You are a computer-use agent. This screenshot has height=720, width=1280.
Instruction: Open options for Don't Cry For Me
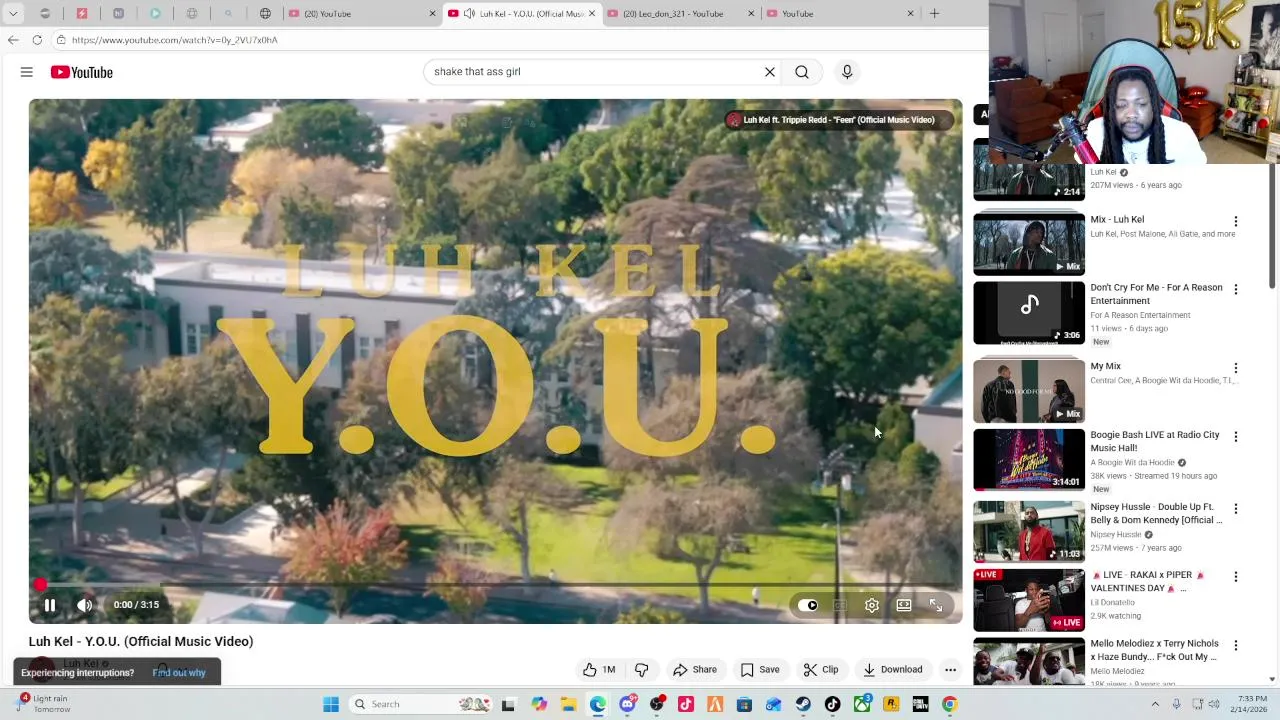click(1236, 289)
